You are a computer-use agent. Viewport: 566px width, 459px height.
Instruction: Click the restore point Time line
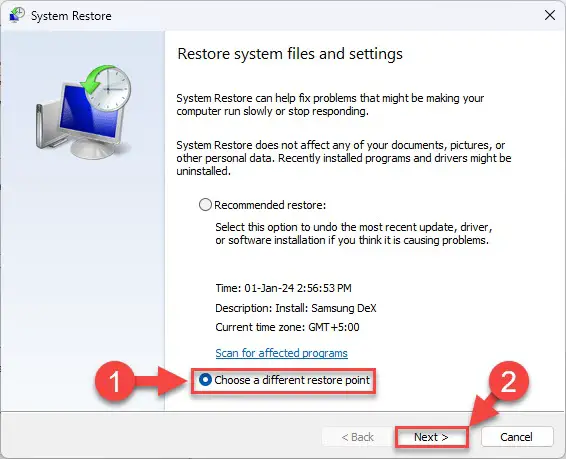[283, 288]
